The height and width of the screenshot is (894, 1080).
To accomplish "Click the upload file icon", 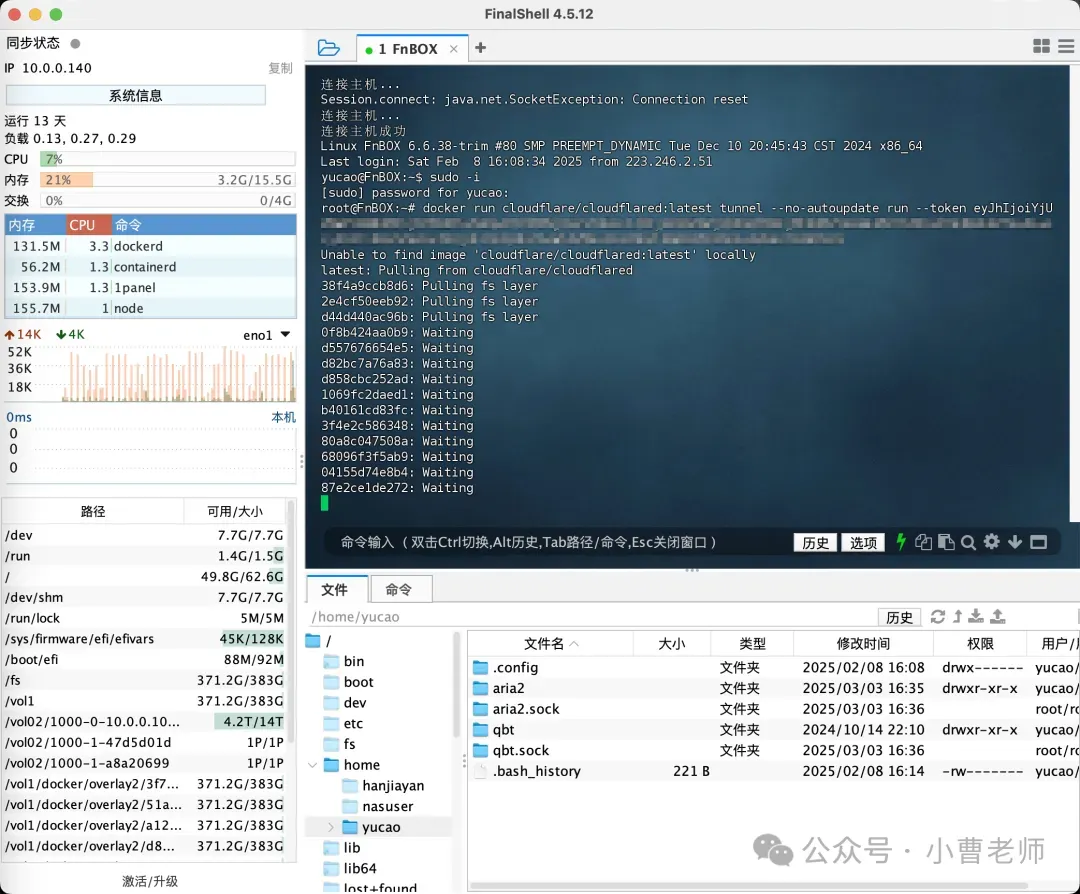I will point(997,617).
